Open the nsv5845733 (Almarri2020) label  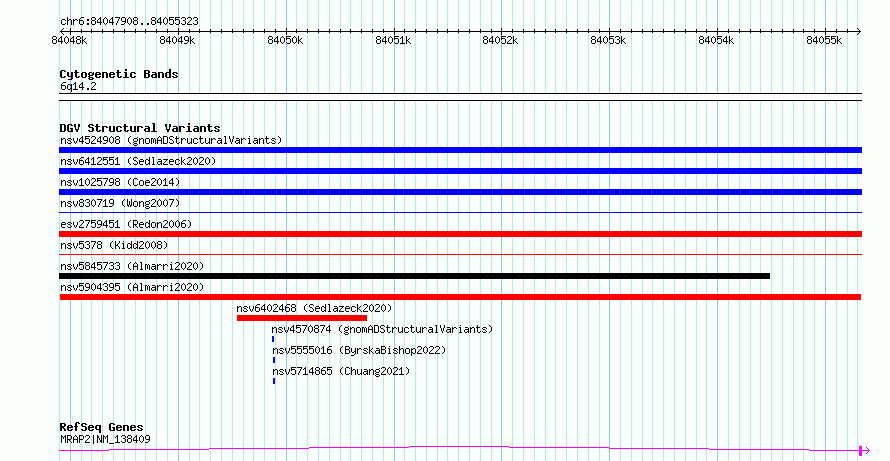(132, 266)
